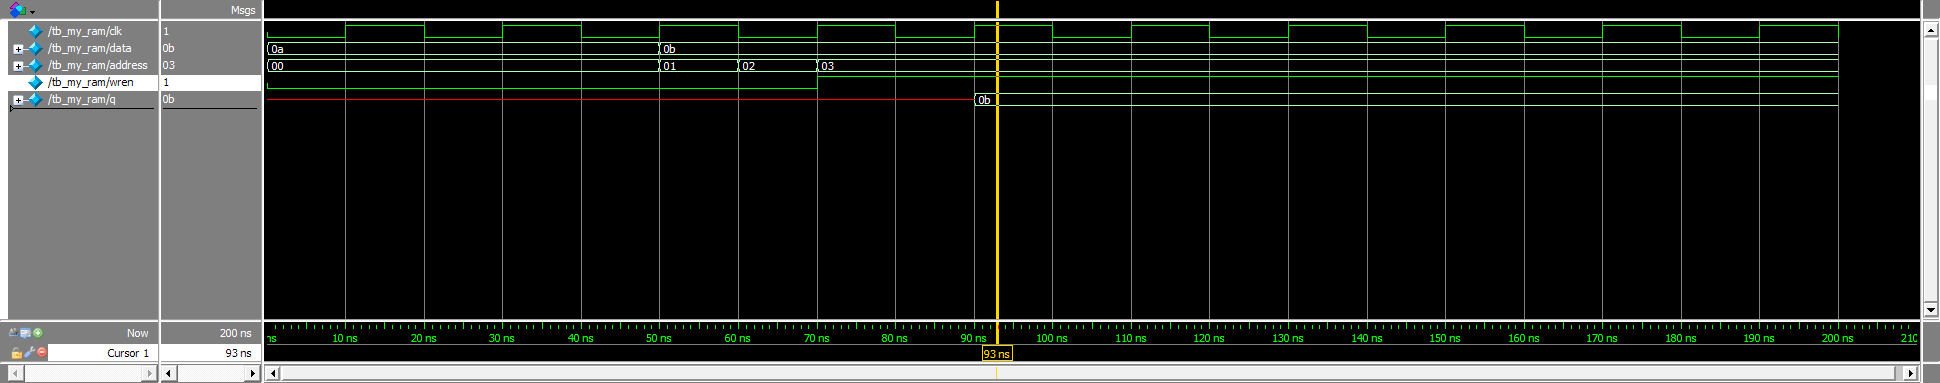Screen dimensions: 1940x383
Task: Select signal /tb_my_ram/address
Action: point(98,65)
